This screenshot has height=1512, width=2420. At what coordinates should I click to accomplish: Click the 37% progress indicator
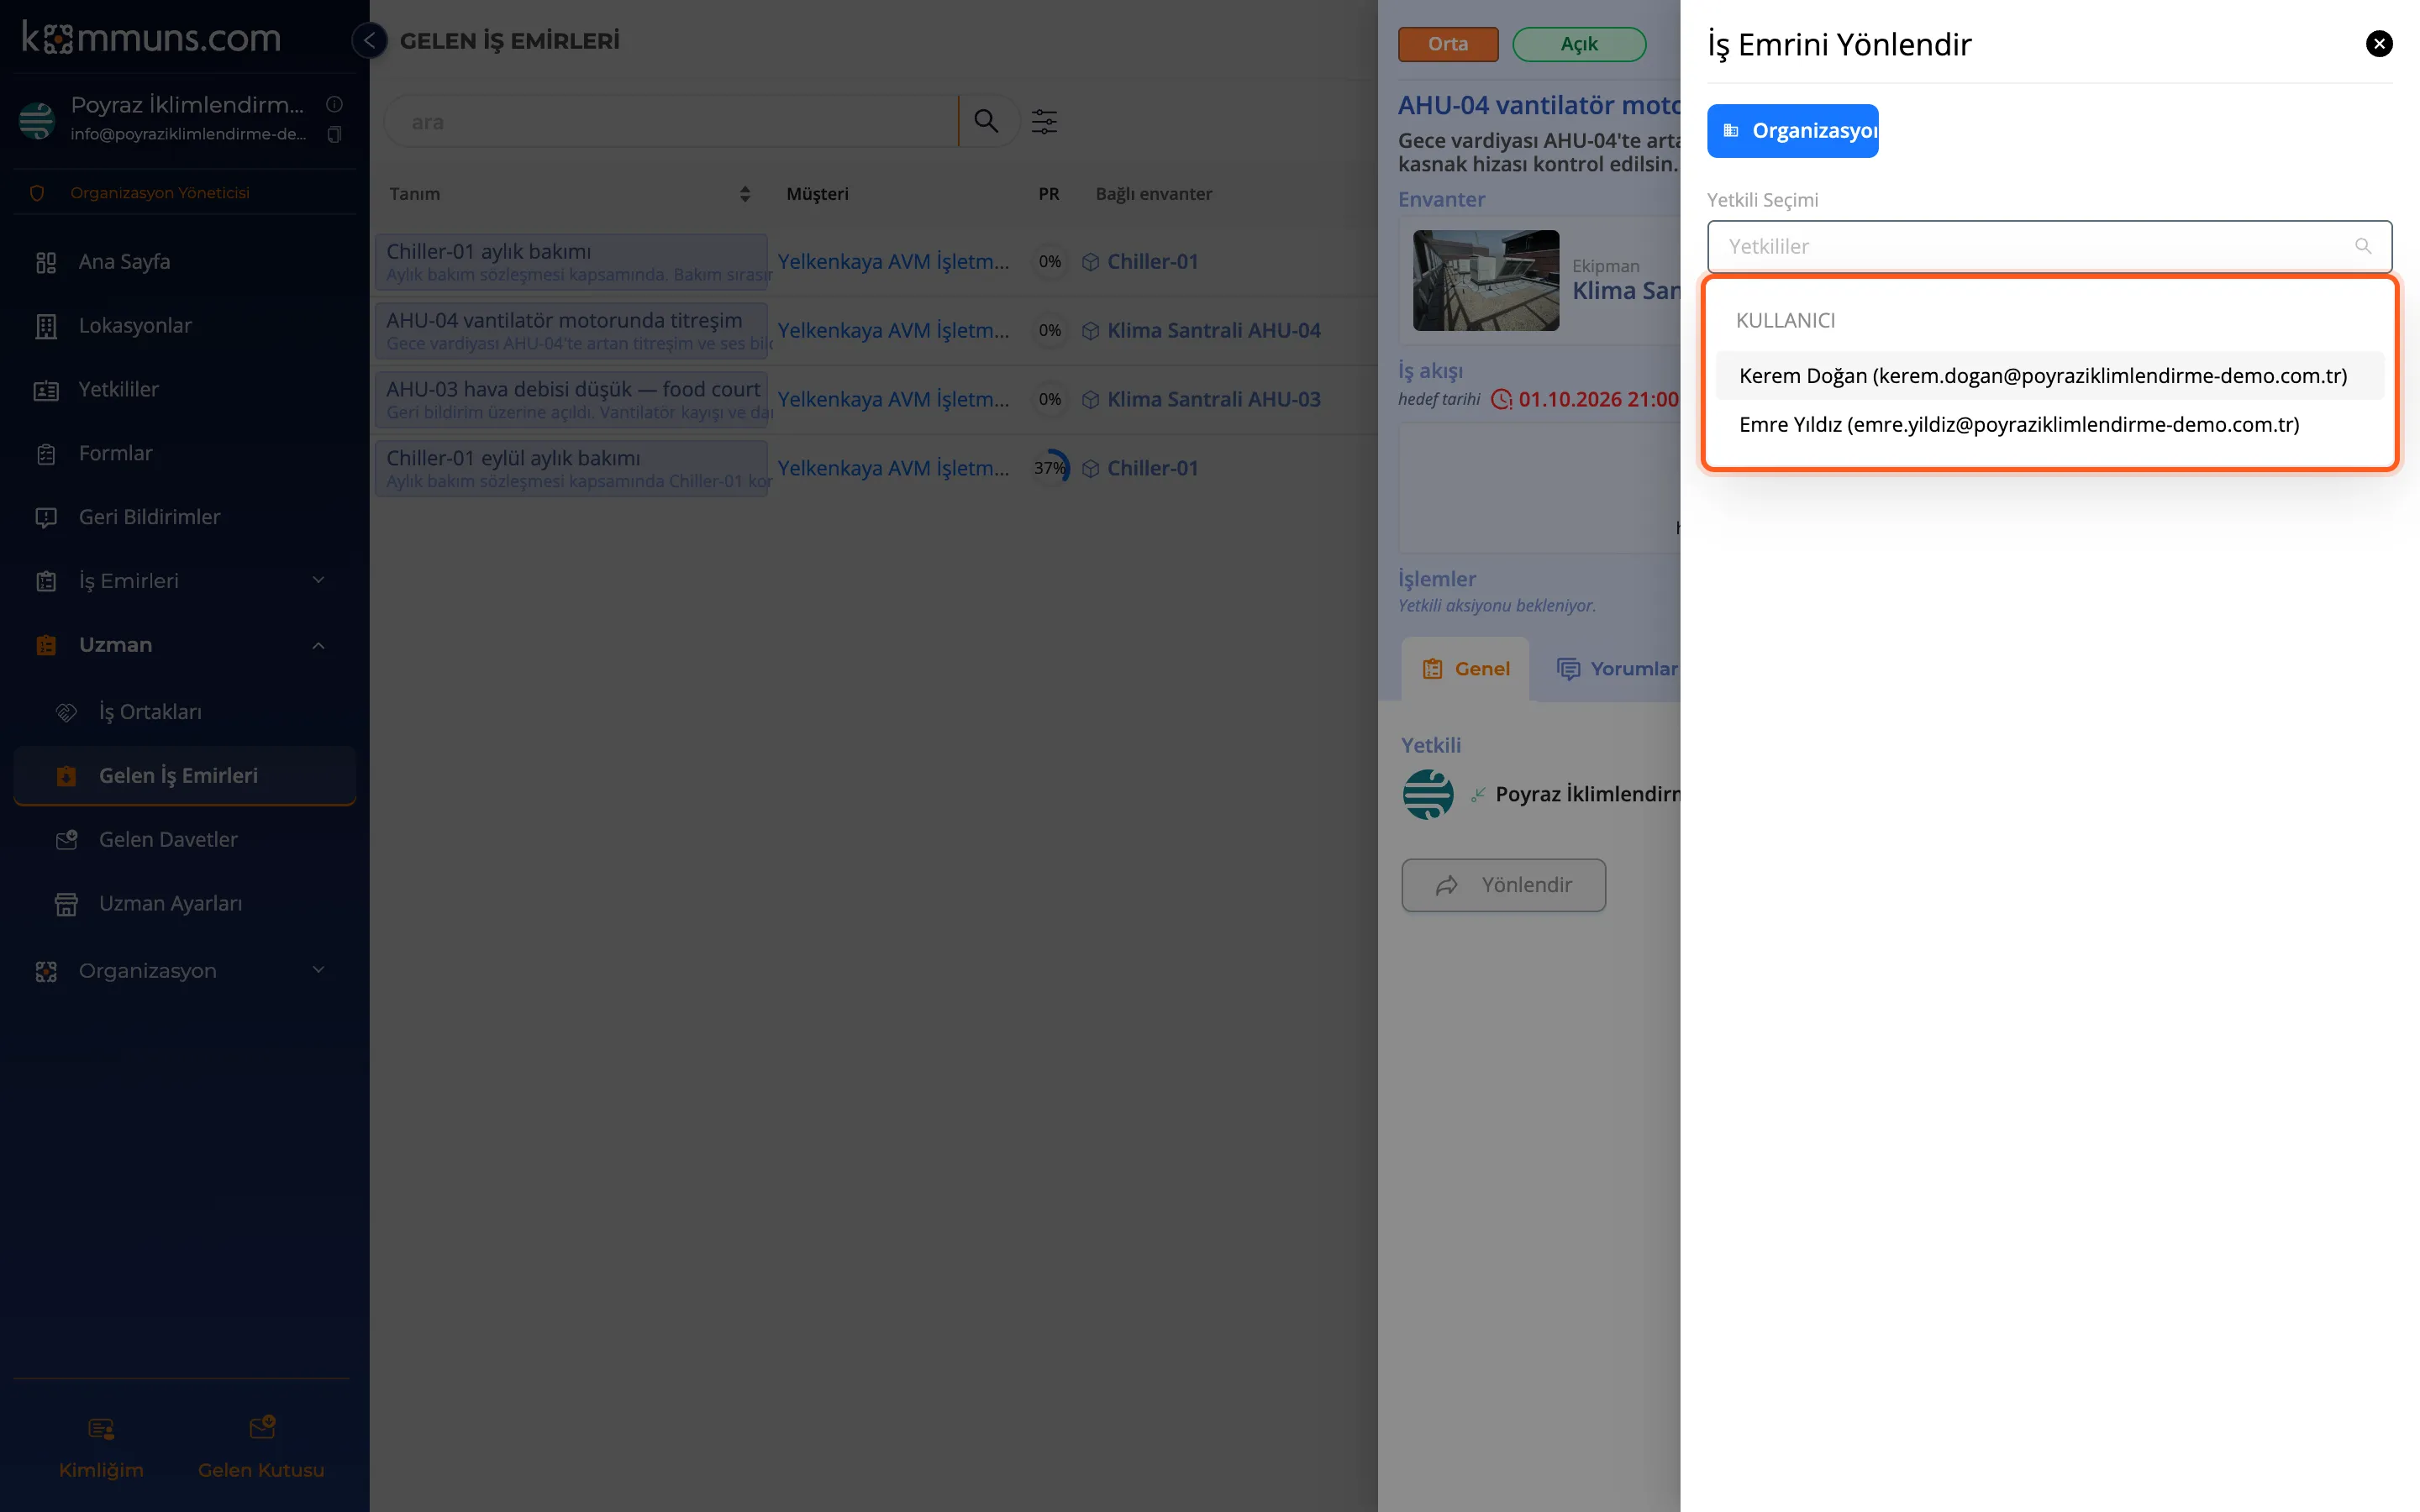click(1049, 469)
